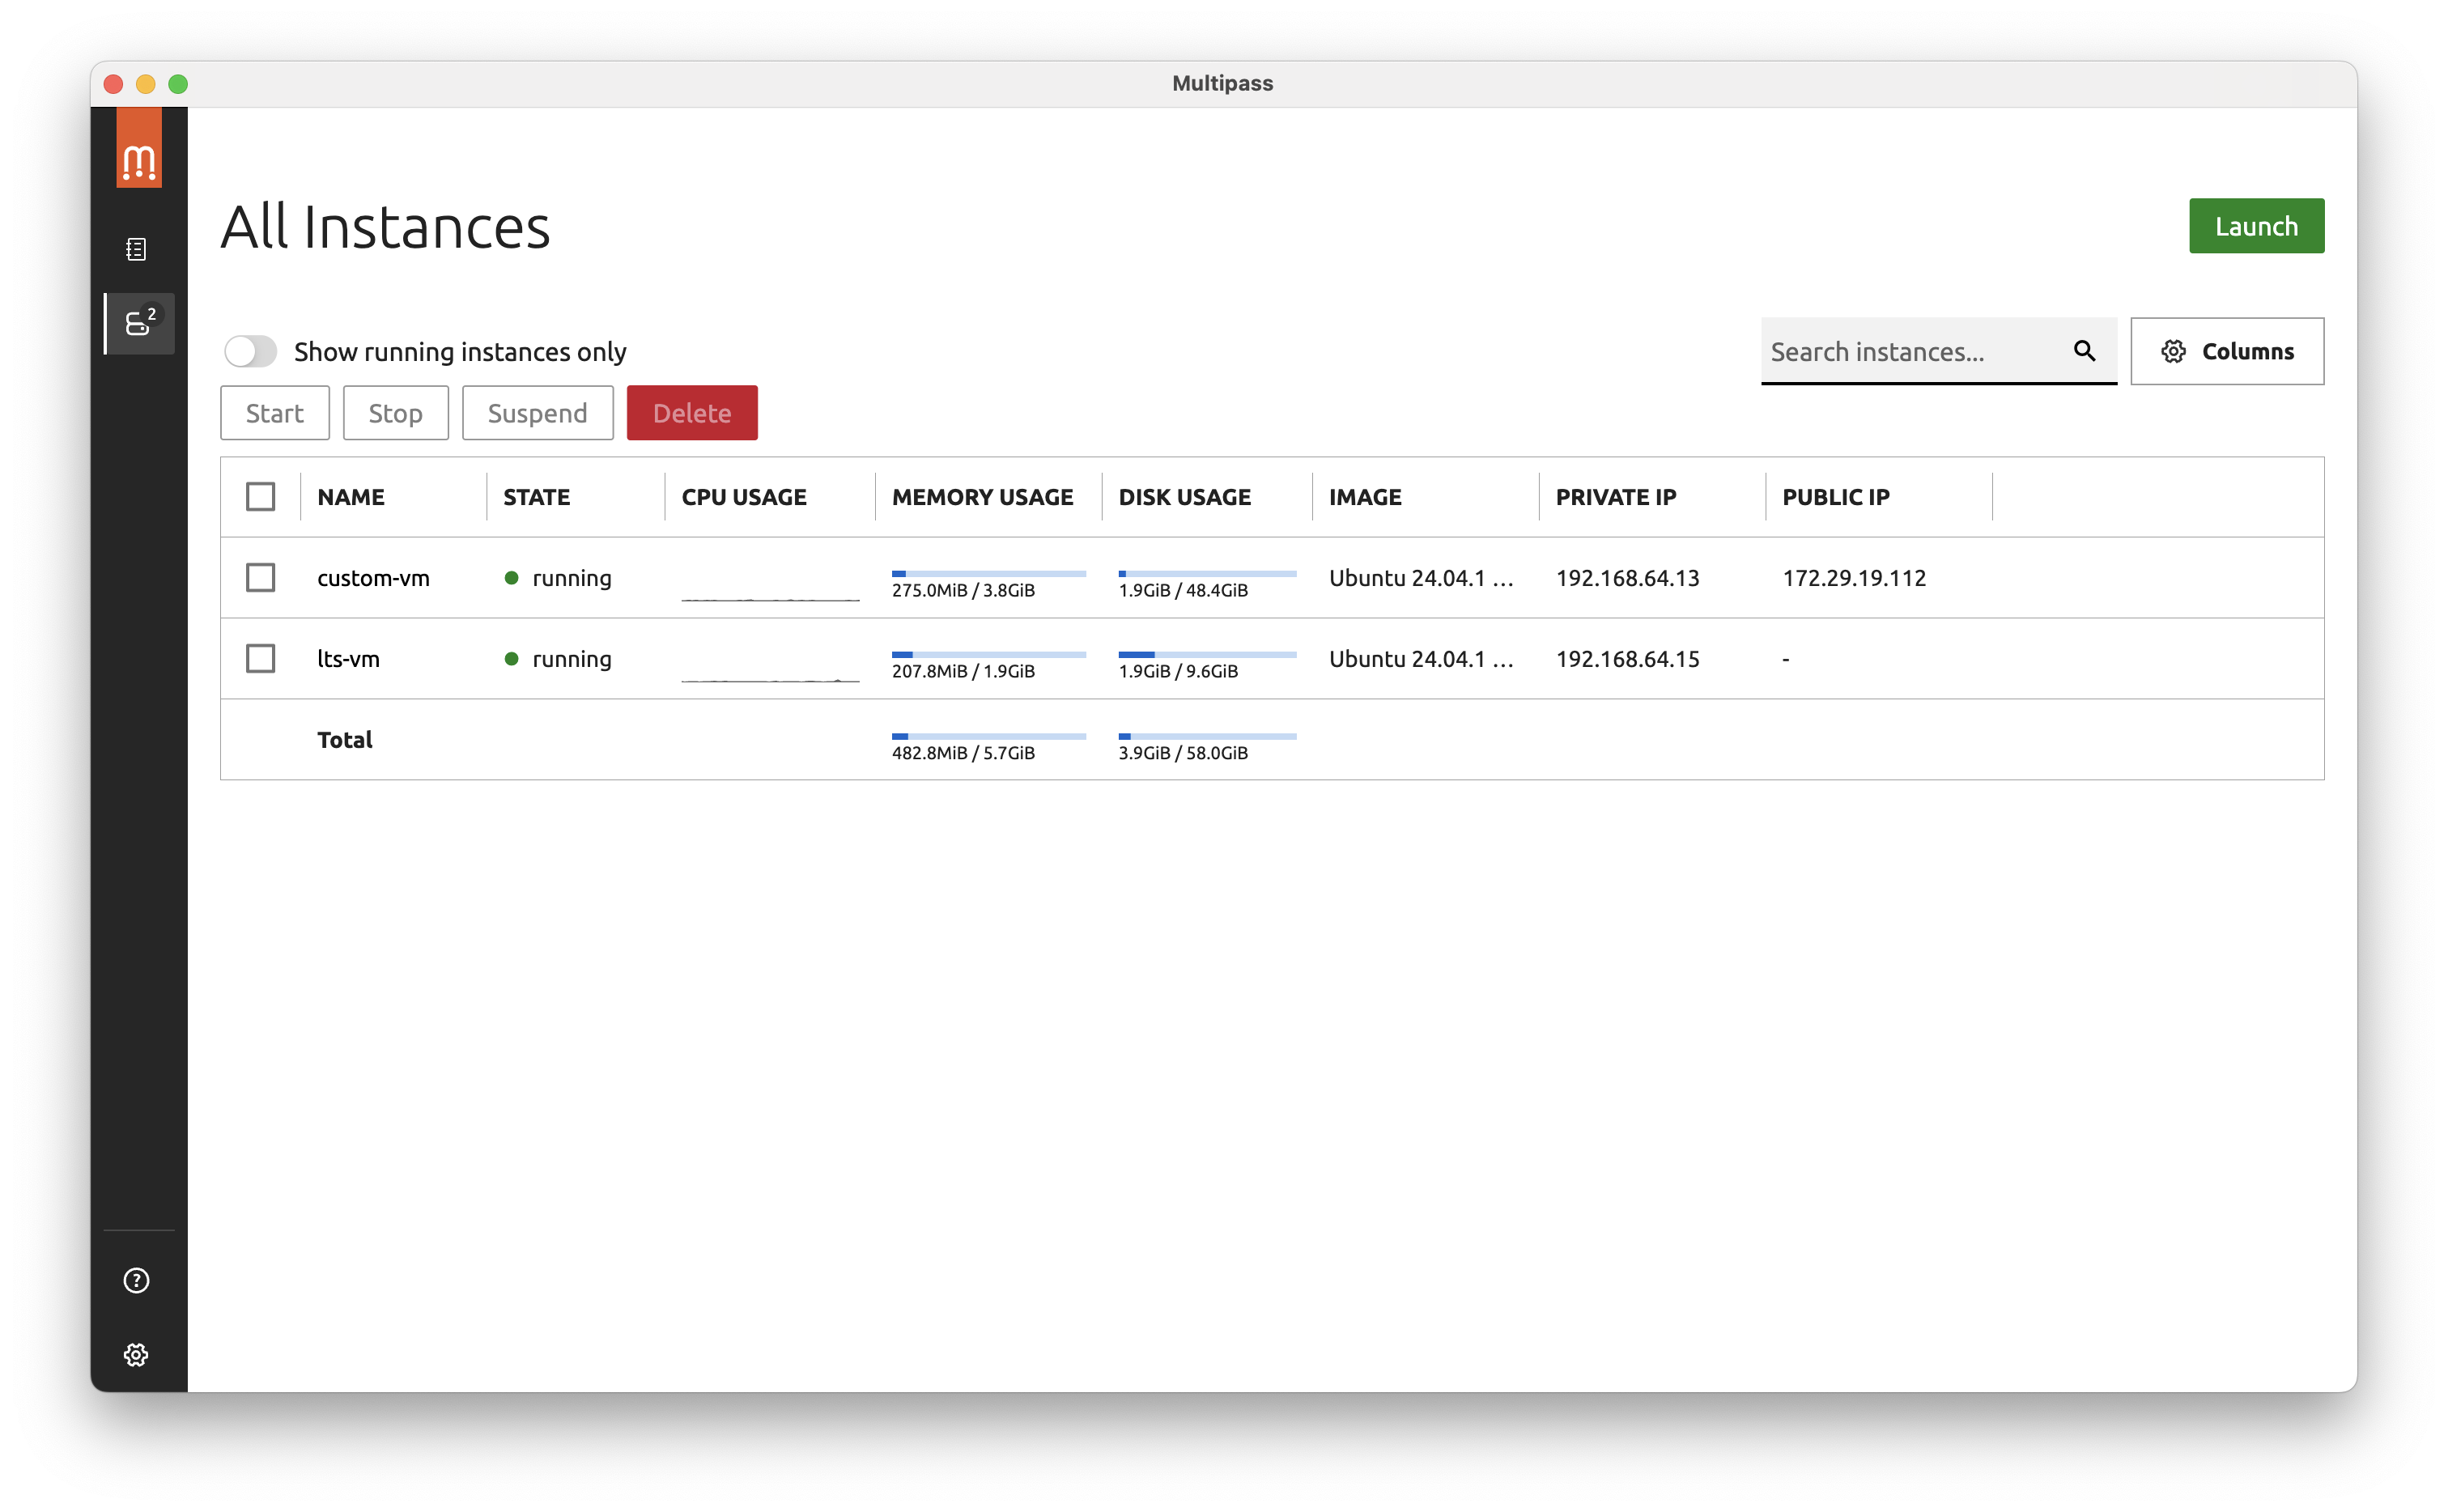Click the MEMORY USAGE column header
Image resolution: width=2448 pixels, height=1512 pixels.
(x=983, y=497)
